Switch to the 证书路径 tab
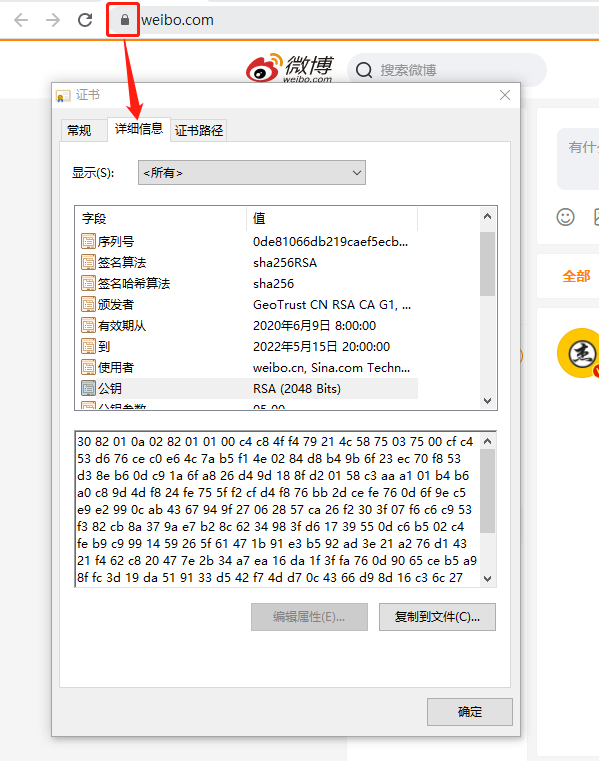This screenshot has height=761, width=599. pos(199,130)
